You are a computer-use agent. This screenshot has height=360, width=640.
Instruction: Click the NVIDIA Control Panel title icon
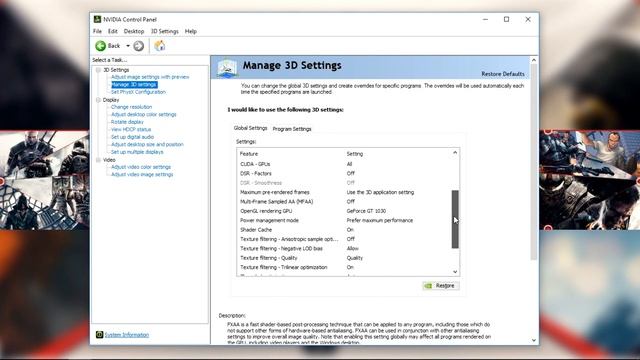pos(97,19)
